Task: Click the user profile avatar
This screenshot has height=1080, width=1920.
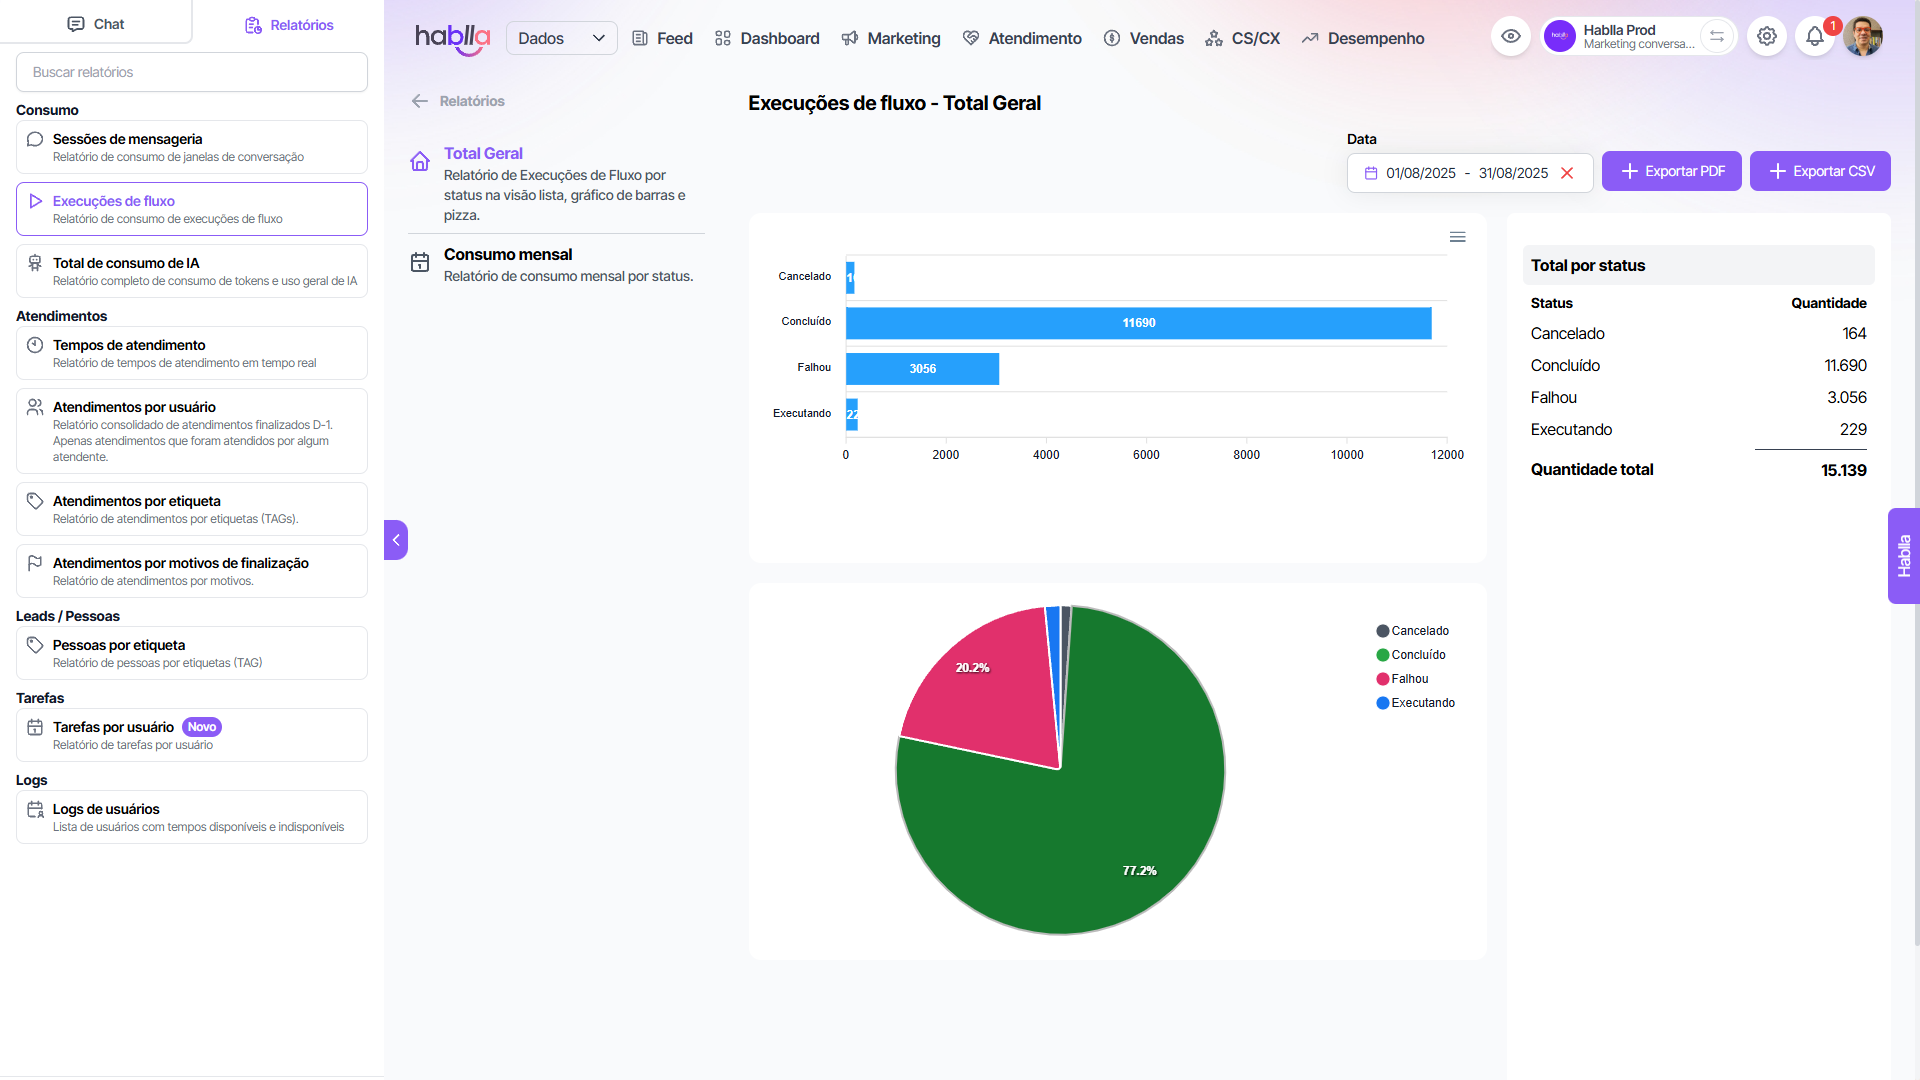Action: (1863, 37)
